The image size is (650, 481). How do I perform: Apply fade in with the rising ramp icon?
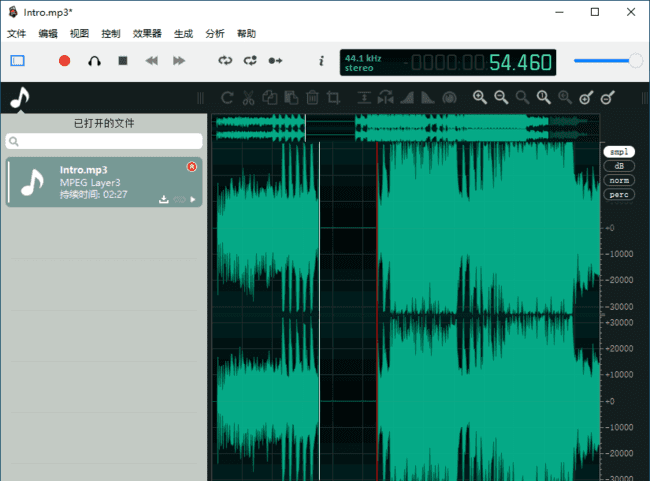407,98
